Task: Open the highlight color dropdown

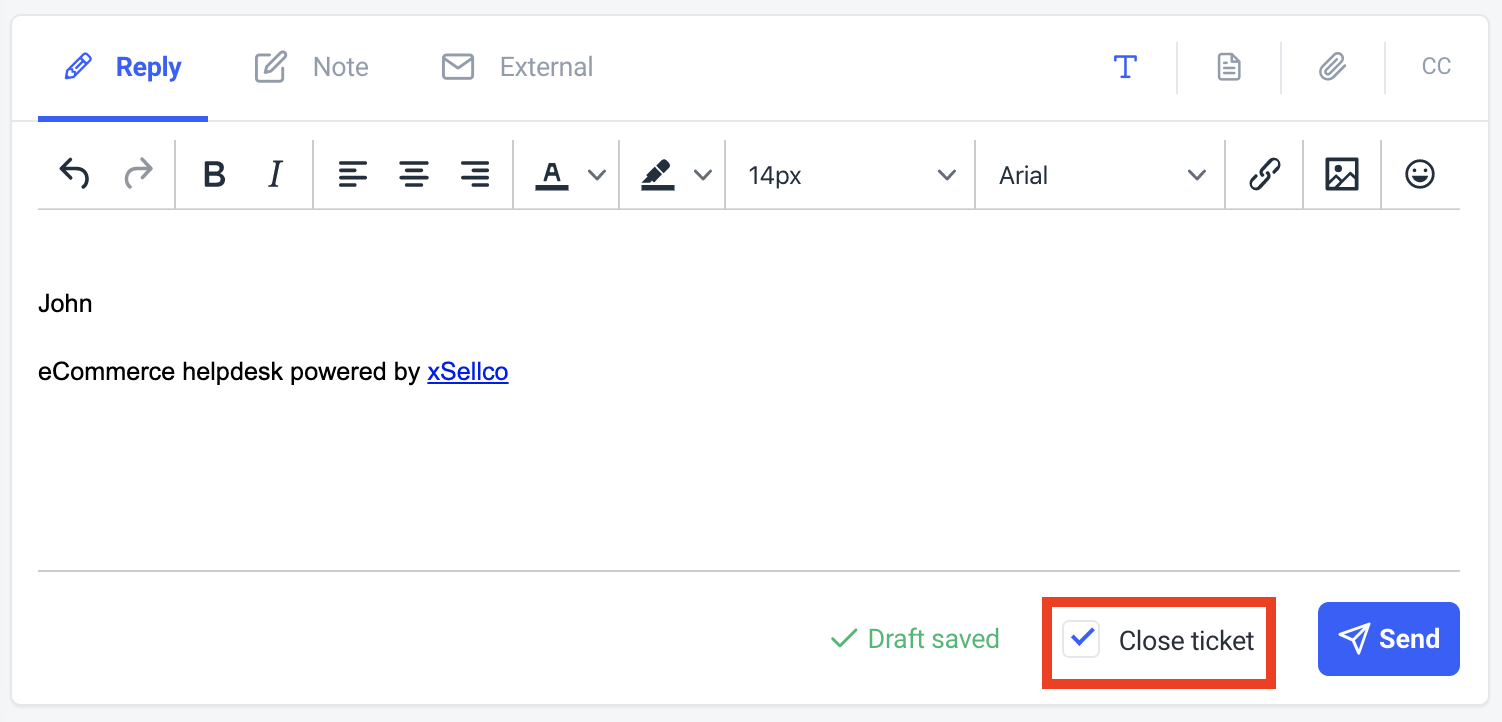Action: coord(703,175)
